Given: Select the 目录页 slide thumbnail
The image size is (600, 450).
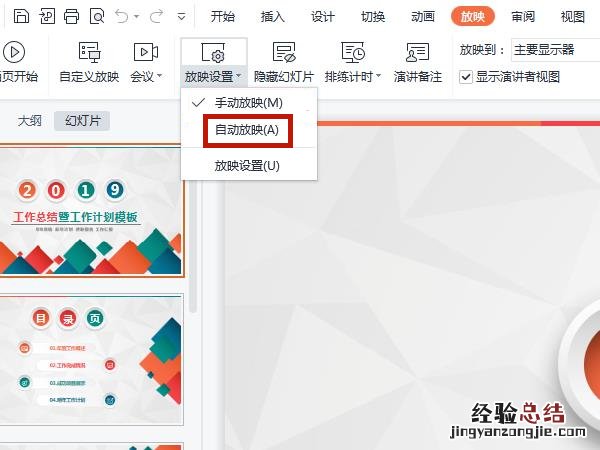Looking at the screenshot, I should coord(91,359).
